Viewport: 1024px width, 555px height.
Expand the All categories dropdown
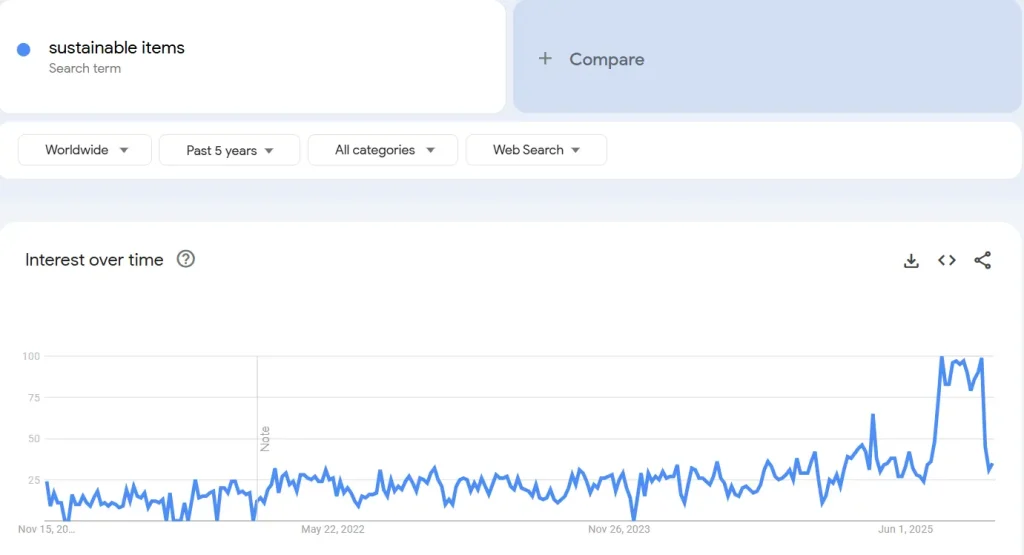click(x=383, y=150)
